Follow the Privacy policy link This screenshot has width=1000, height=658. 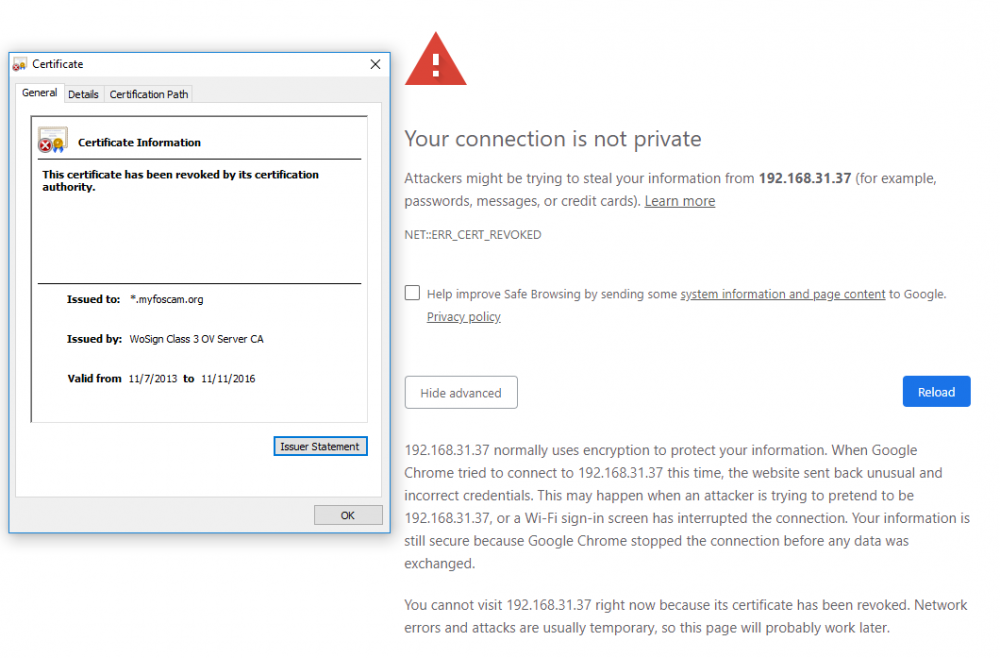pyautogui.click(x=463, y=317)
